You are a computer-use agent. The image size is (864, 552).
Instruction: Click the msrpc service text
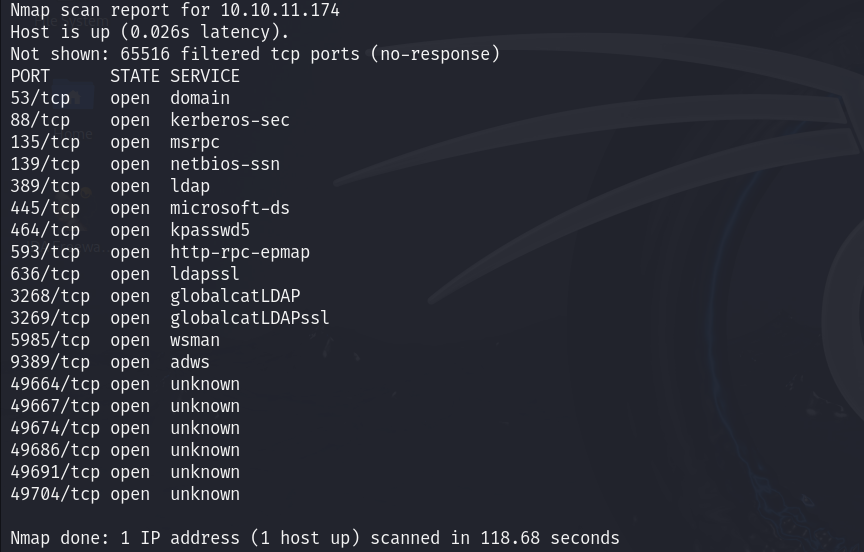(195, 142)
